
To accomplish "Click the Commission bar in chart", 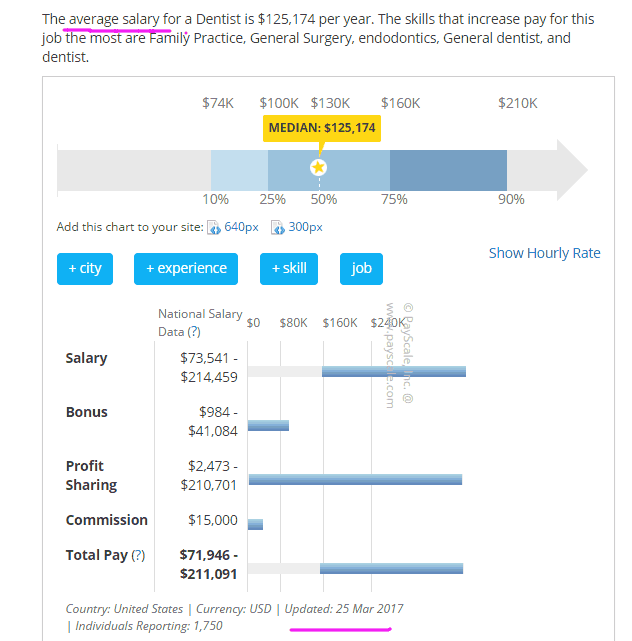I will (255, 524).
